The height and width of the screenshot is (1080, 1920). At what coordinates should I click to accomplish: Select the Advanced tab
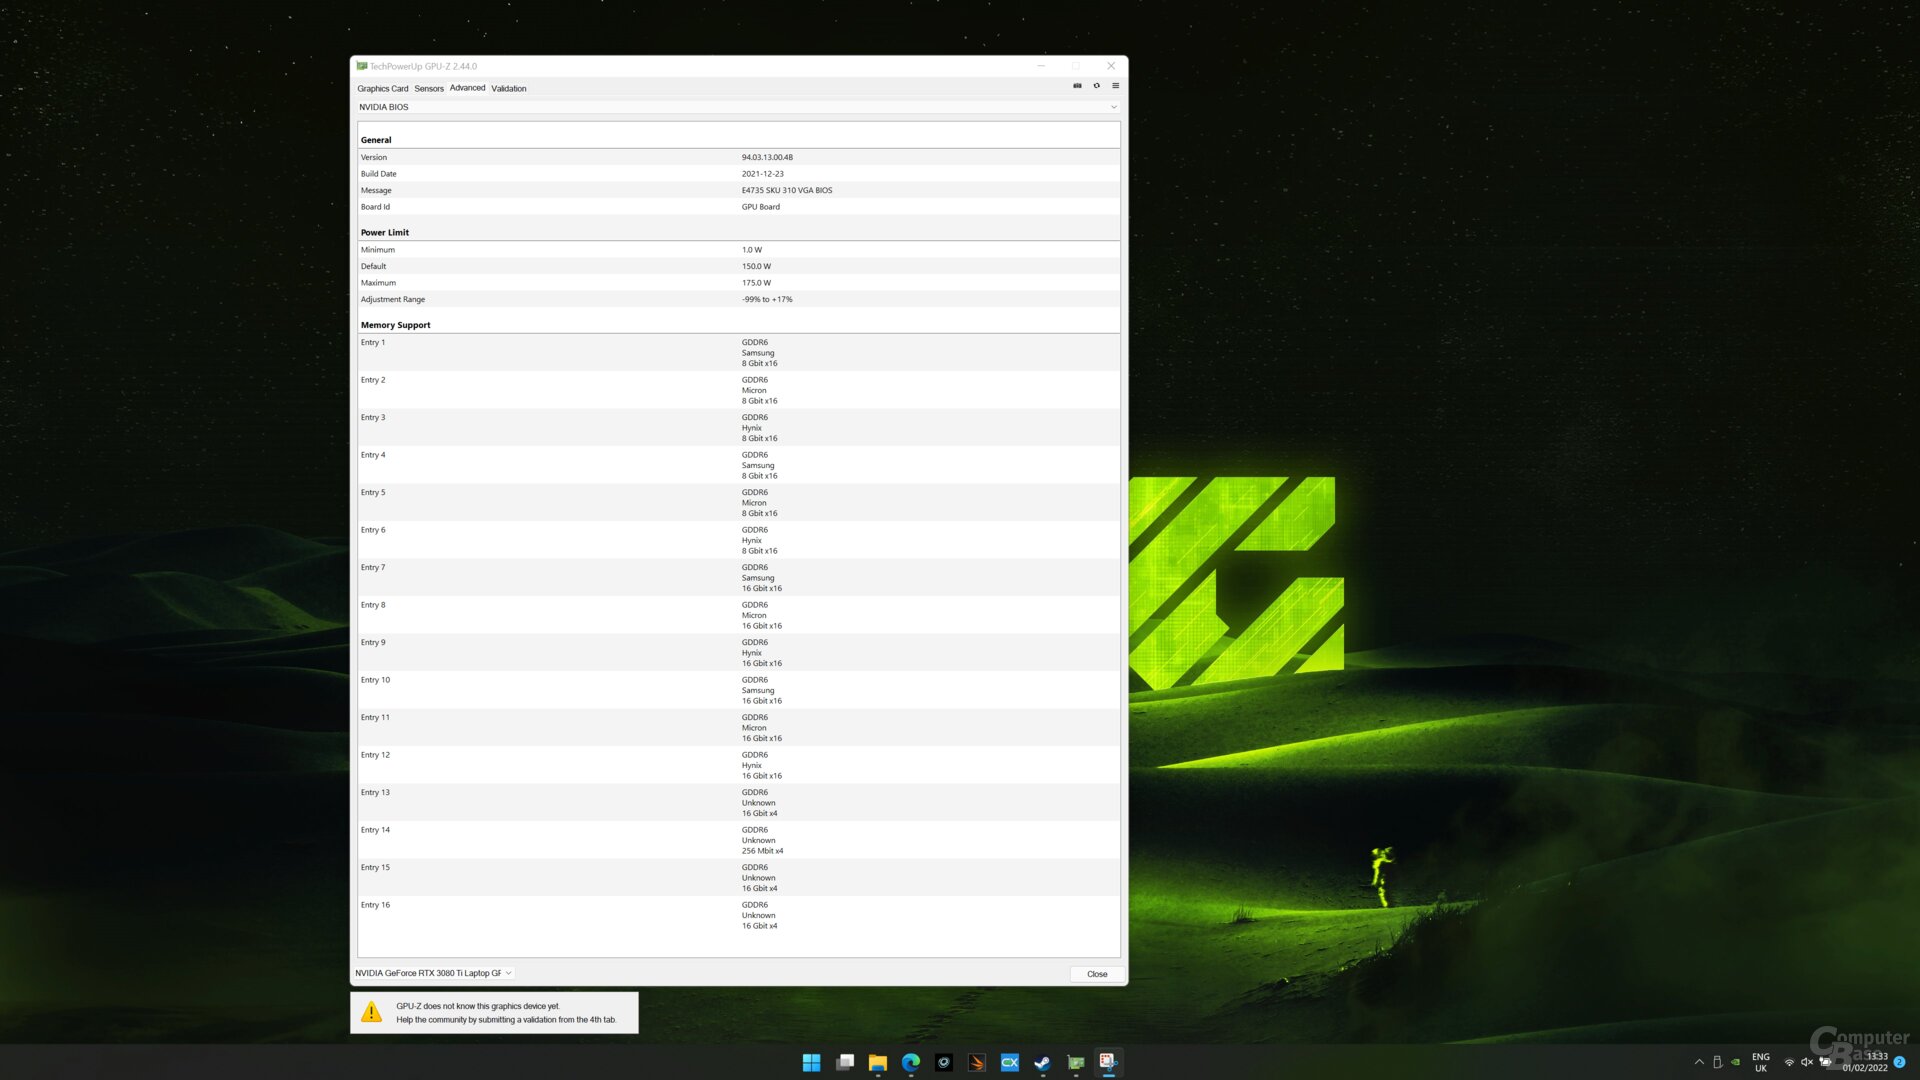pos(467,88)
